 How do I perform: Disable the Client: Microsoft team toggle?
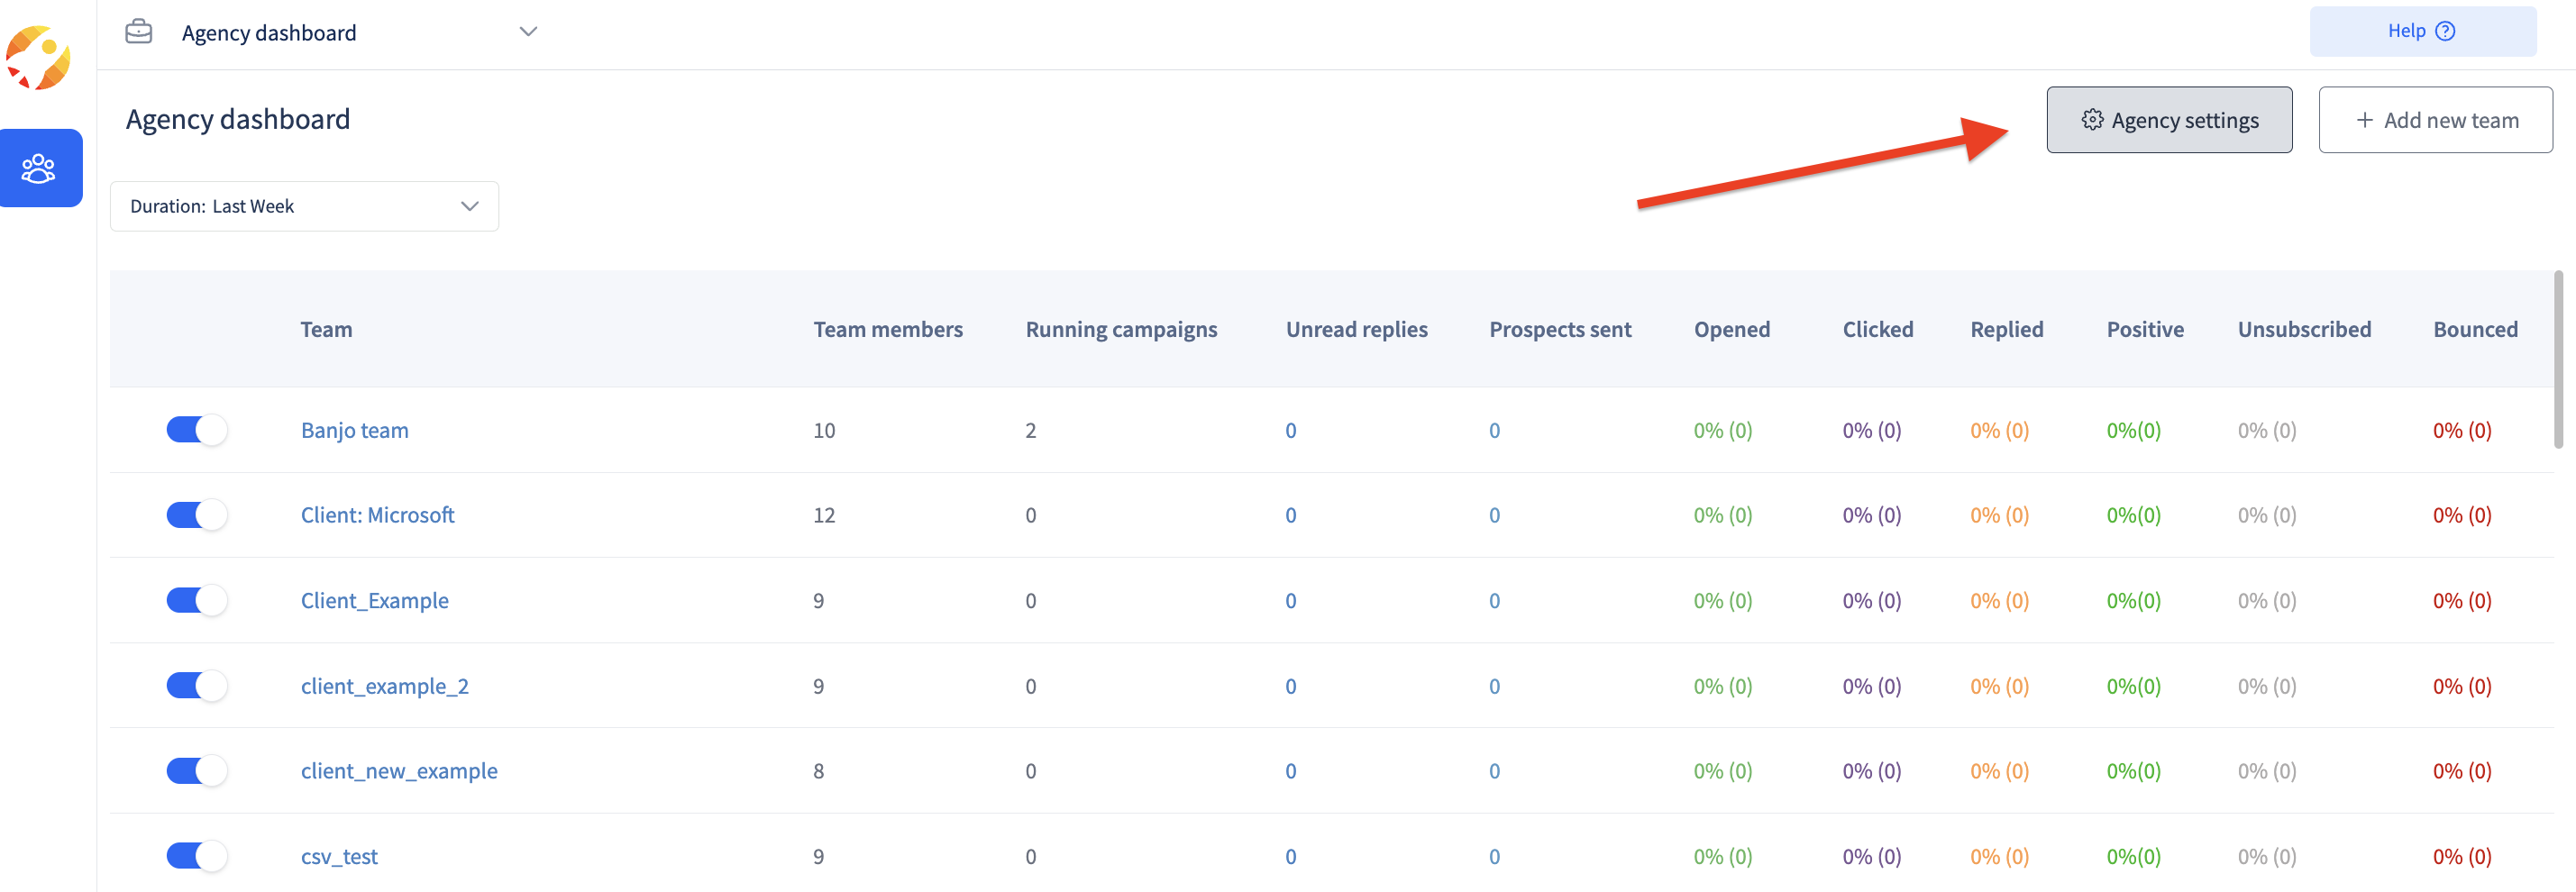(x=197, y=515)
